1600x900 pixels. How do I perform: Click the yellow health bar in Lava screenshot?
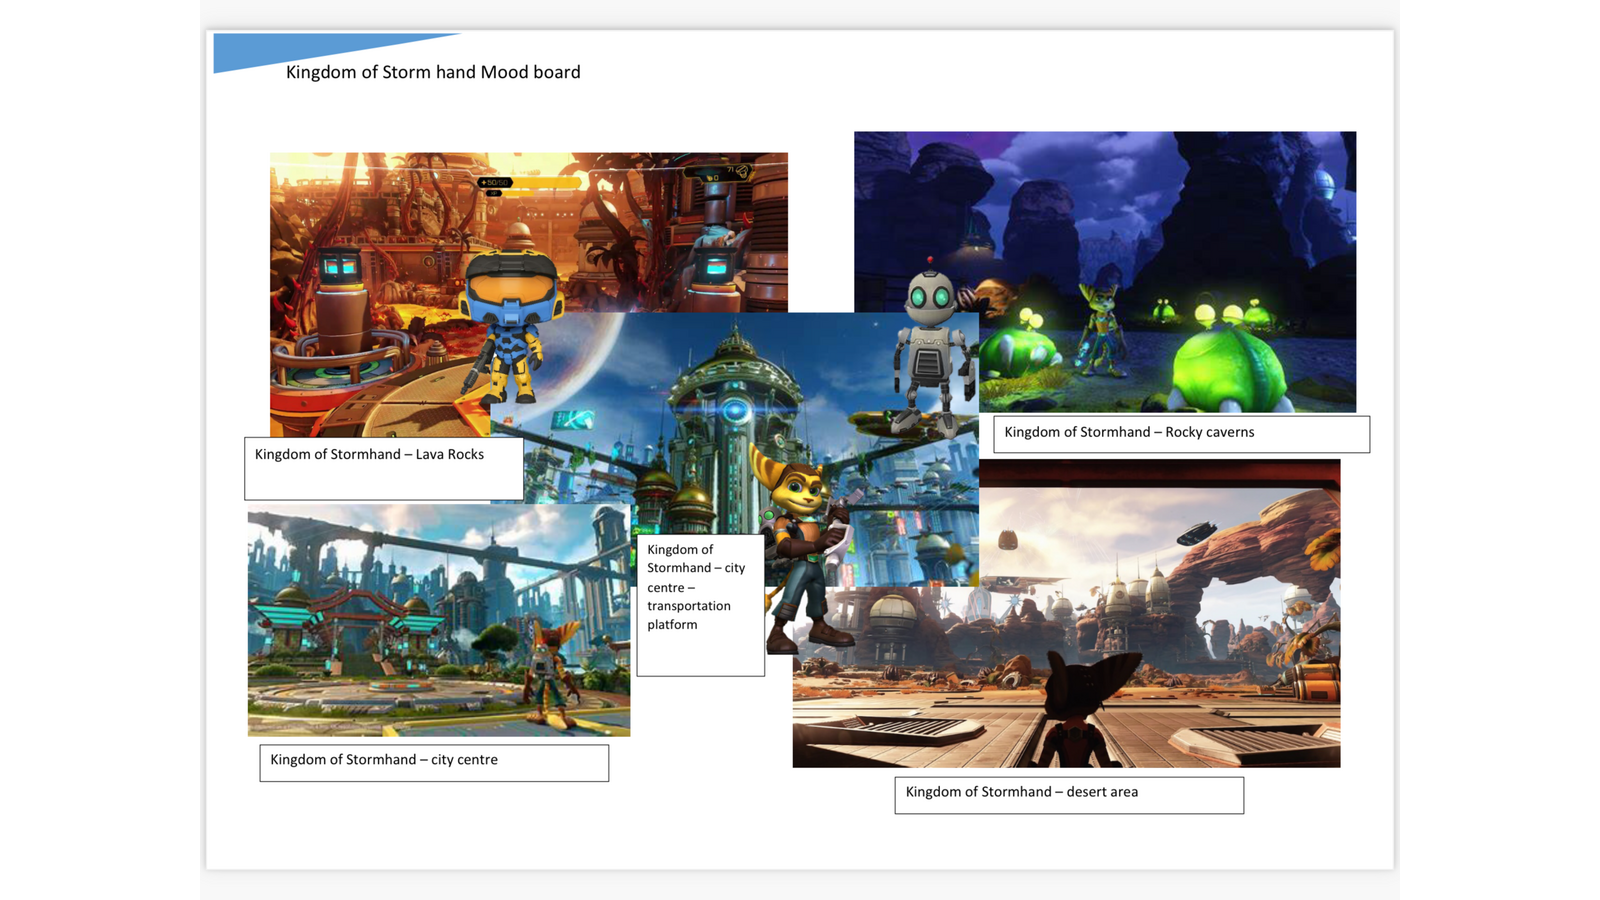pos(545,183)
